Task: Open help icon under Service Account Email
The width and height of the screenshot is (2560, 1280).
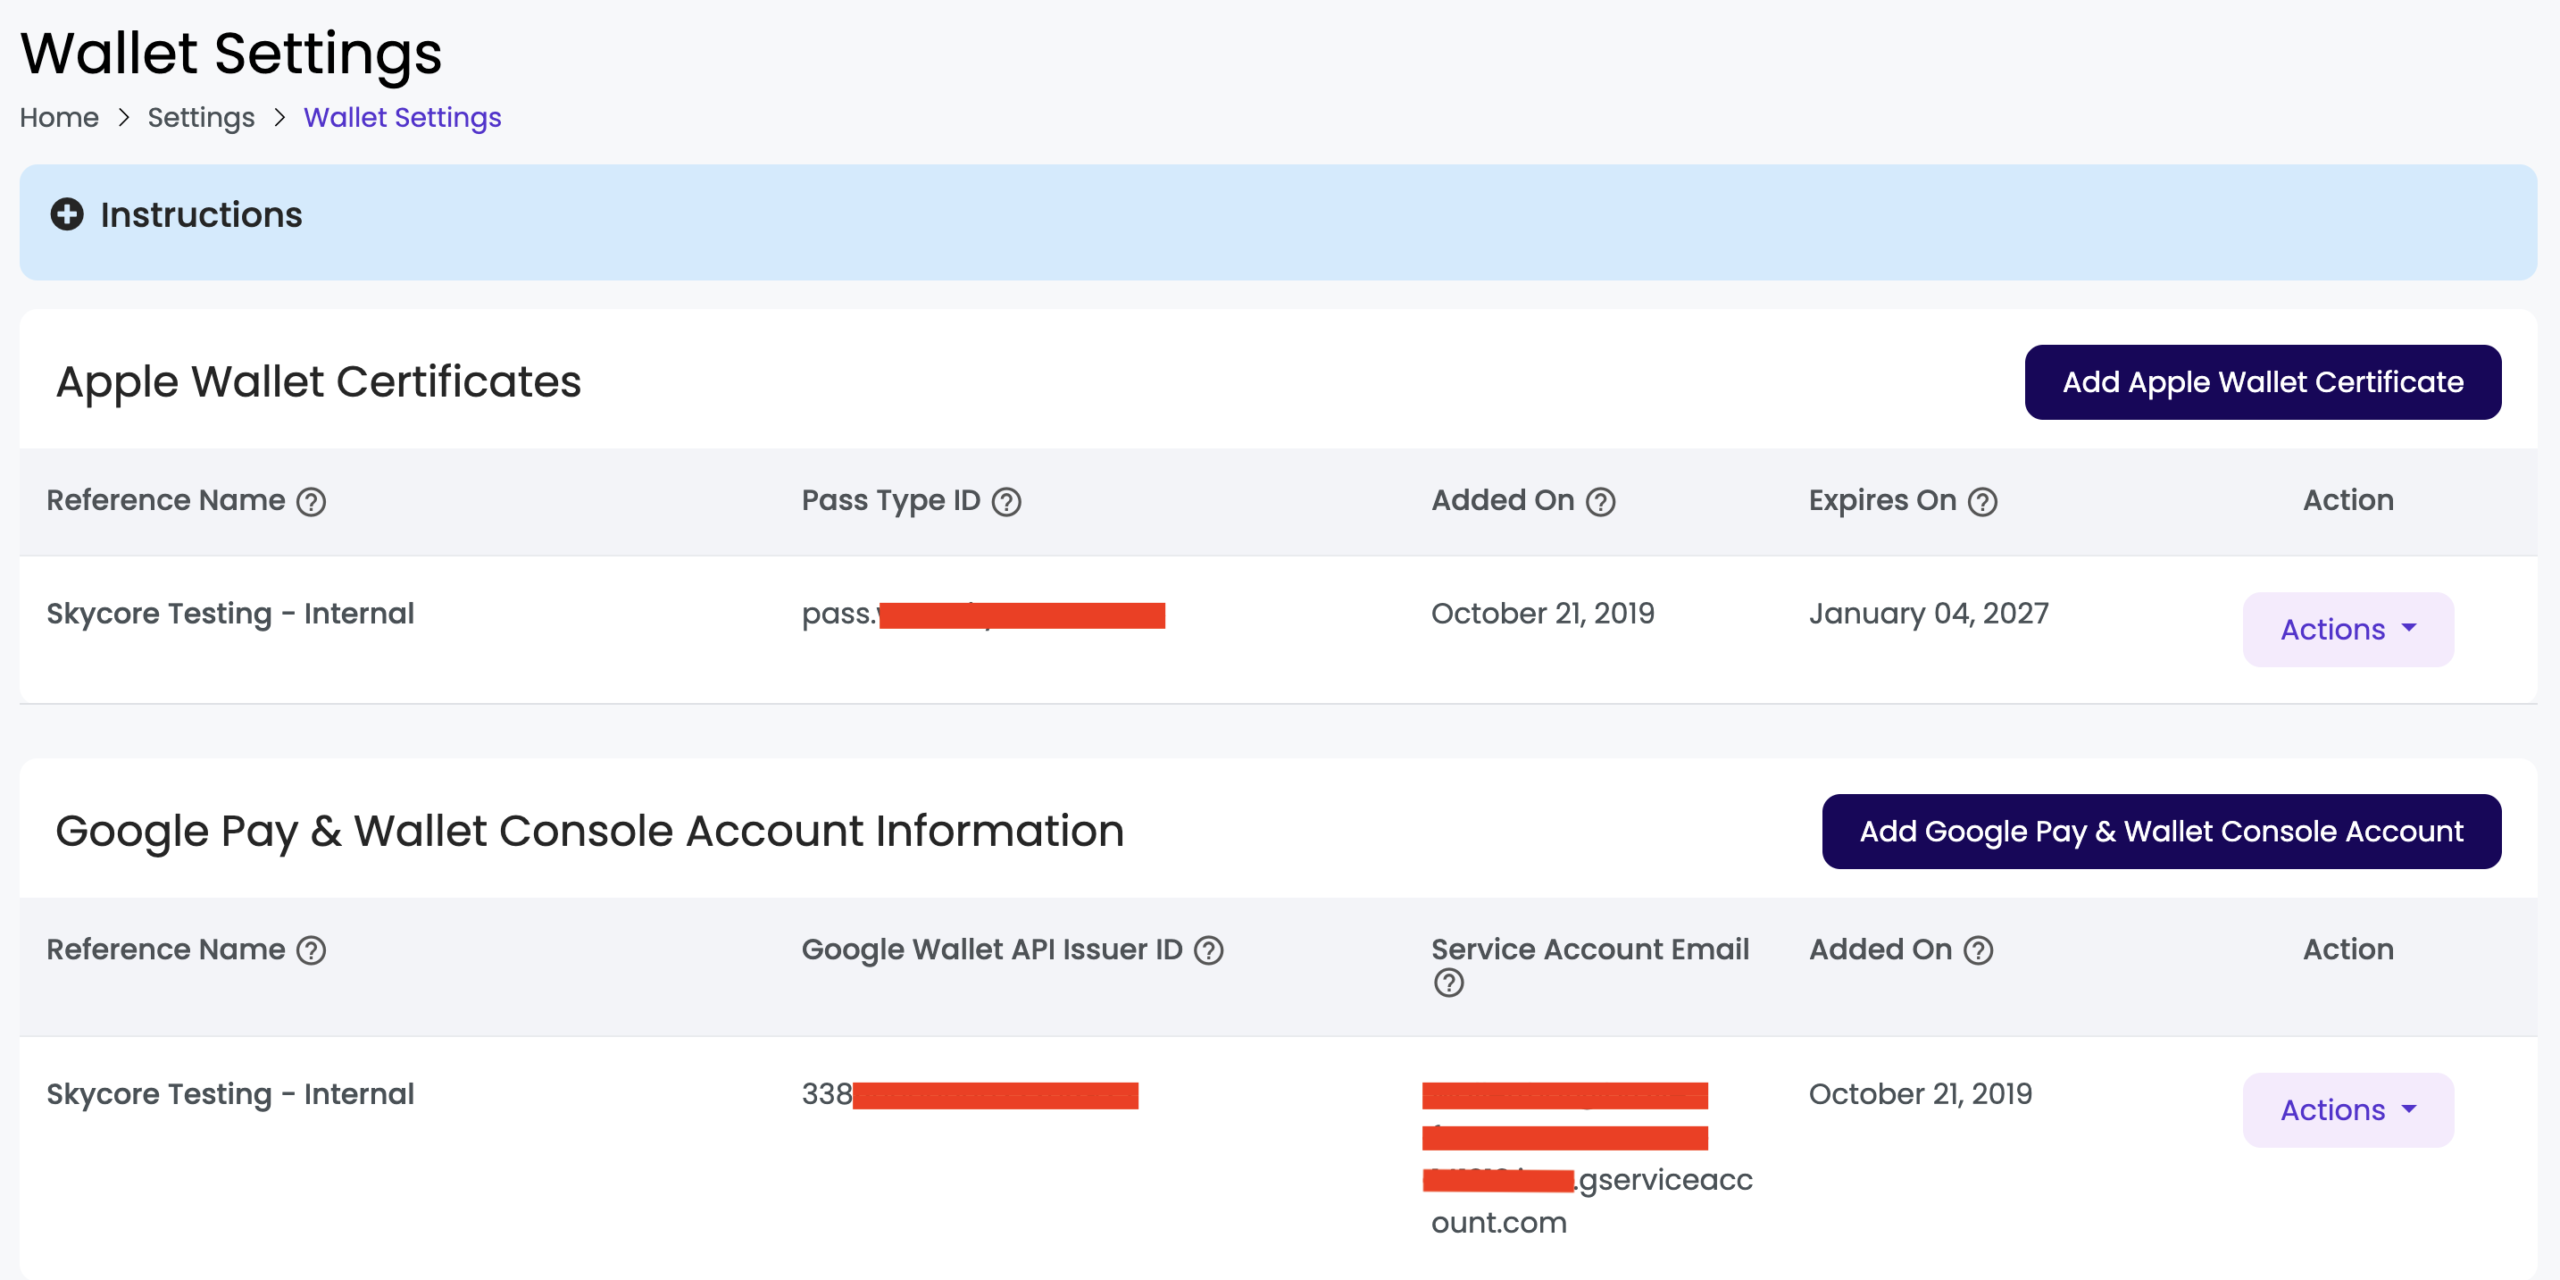Action: (1448, 983)
